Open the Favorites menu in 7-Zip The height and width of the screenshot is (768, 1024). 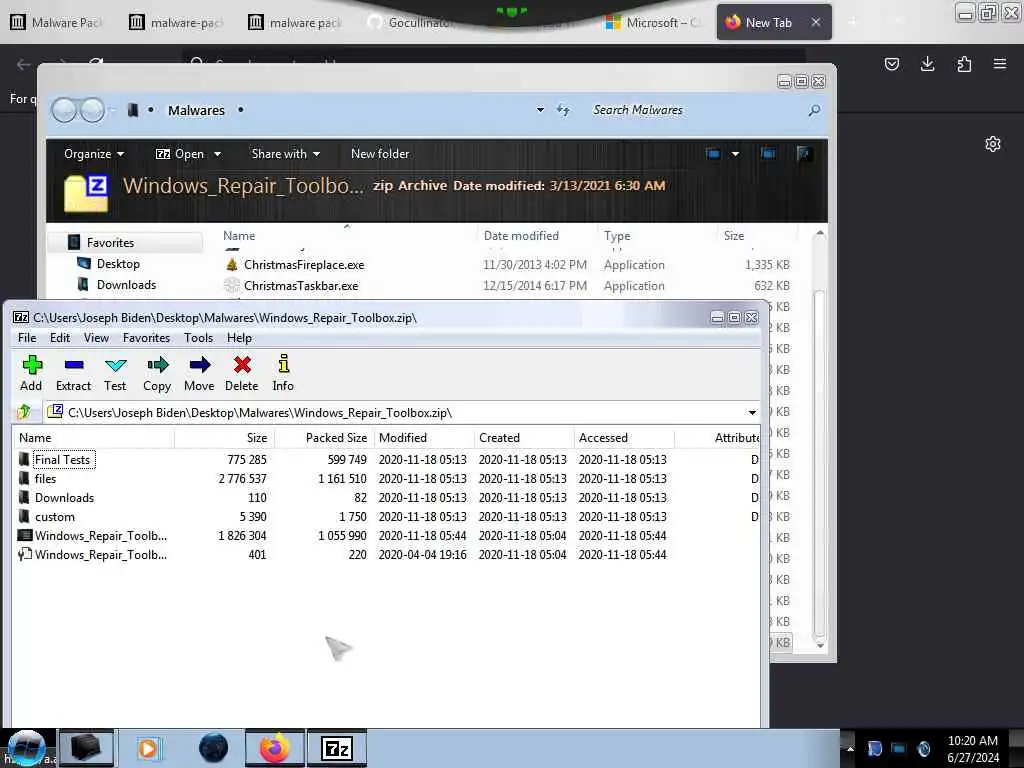[x=146, y=338]
